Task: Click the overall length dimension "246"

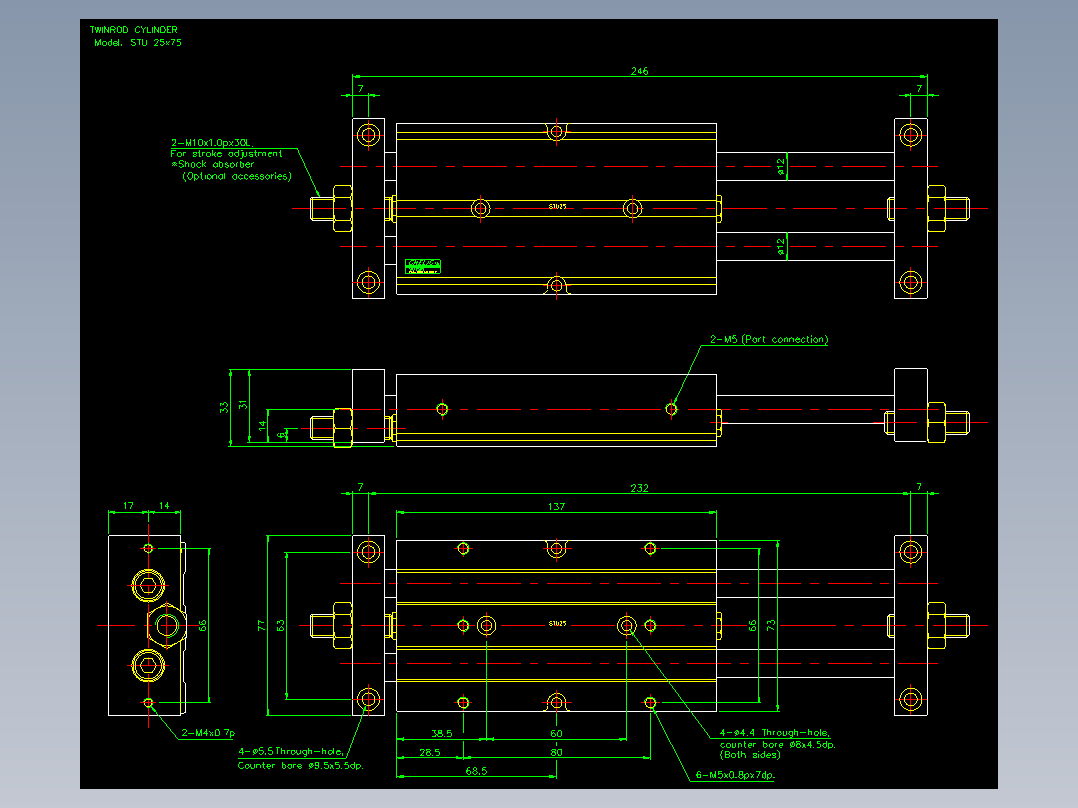Action: (x=639, y=71)
